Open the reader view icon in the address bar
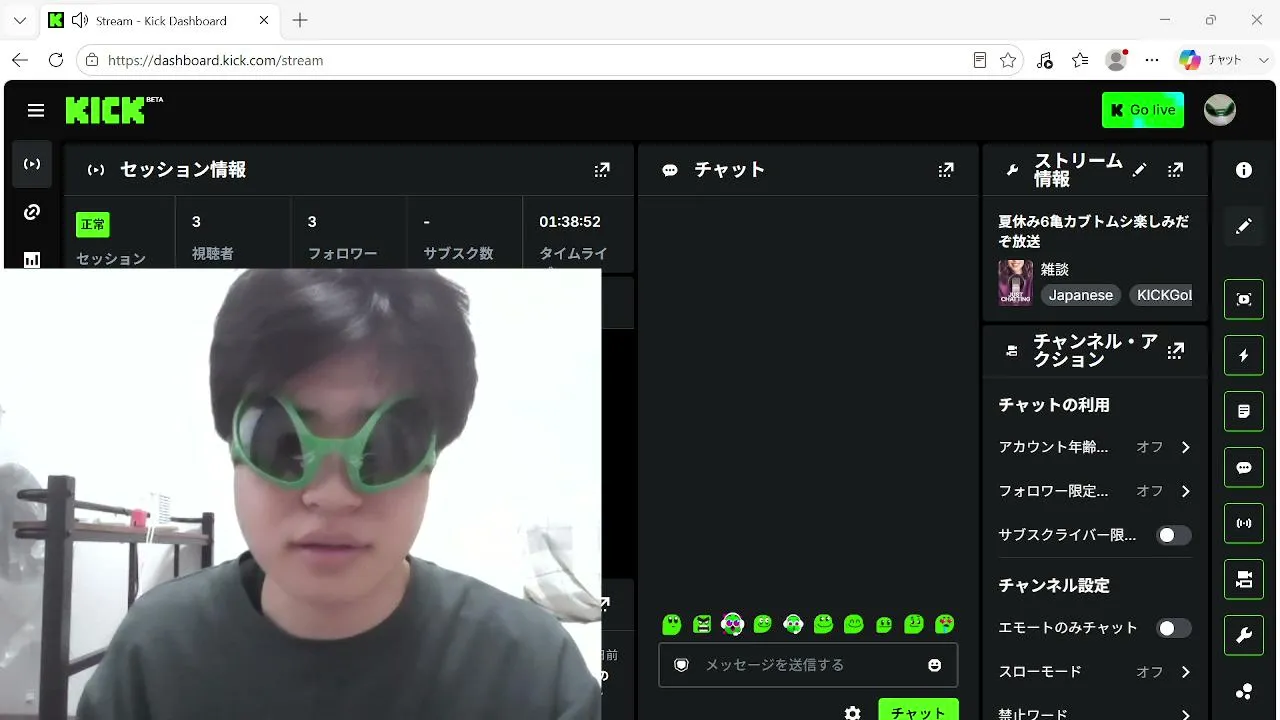1280x720 pixels. point(980,60)
